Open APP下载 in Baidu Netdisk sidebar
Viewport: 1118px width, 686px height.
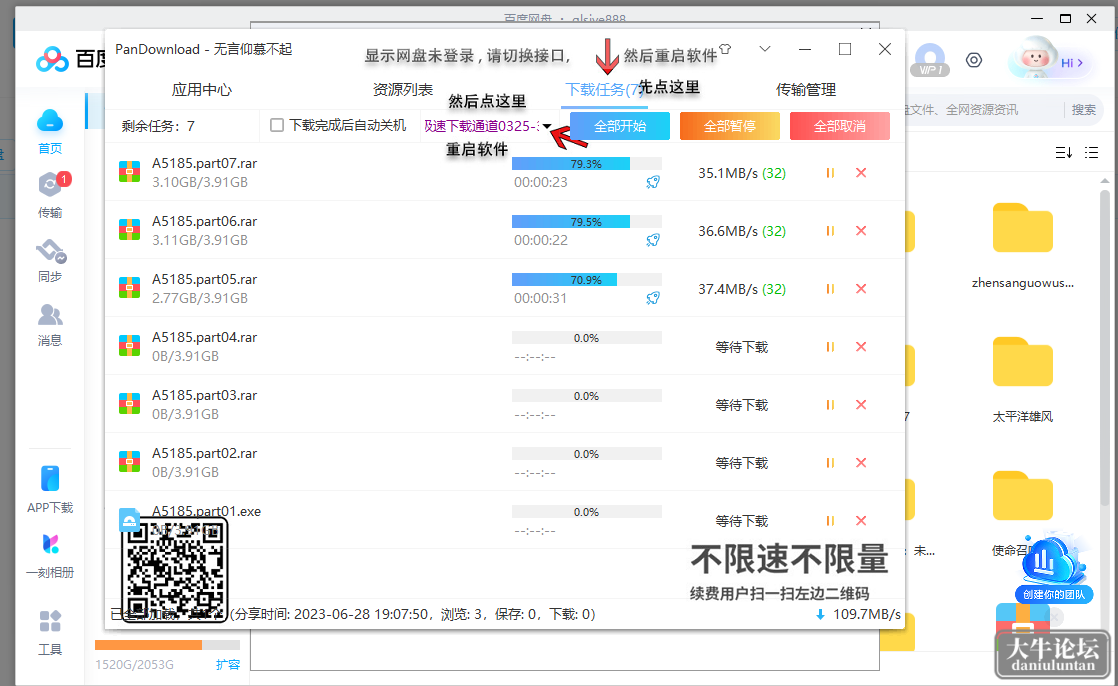coord(50,489)
